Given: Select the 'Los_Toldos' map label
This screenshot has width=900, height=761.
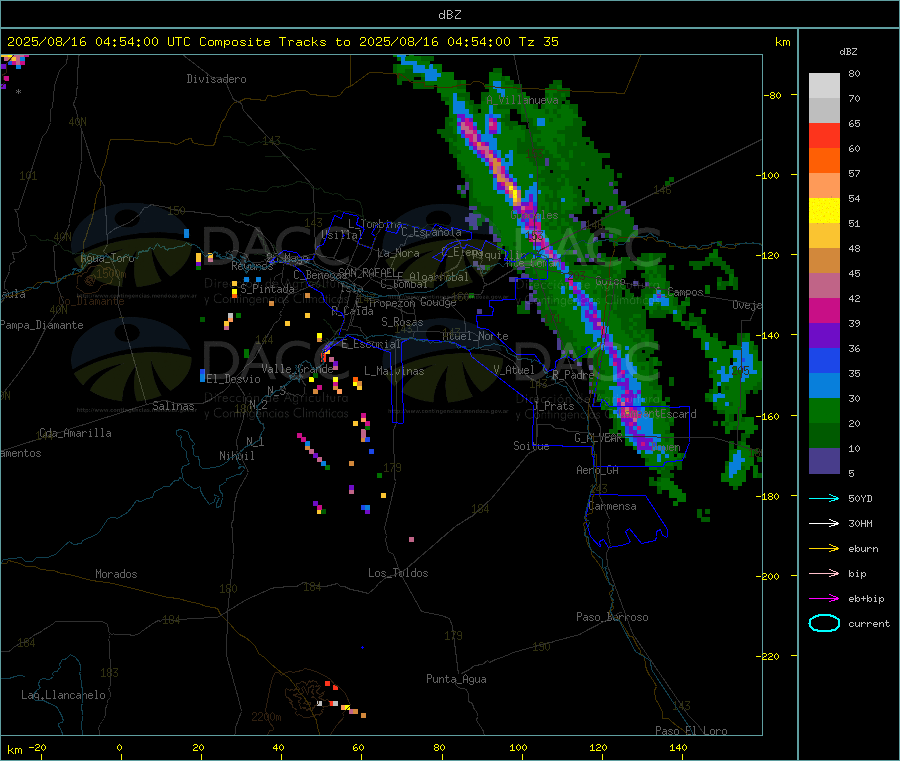Looking at the screenshot, I should pos(398,573).
